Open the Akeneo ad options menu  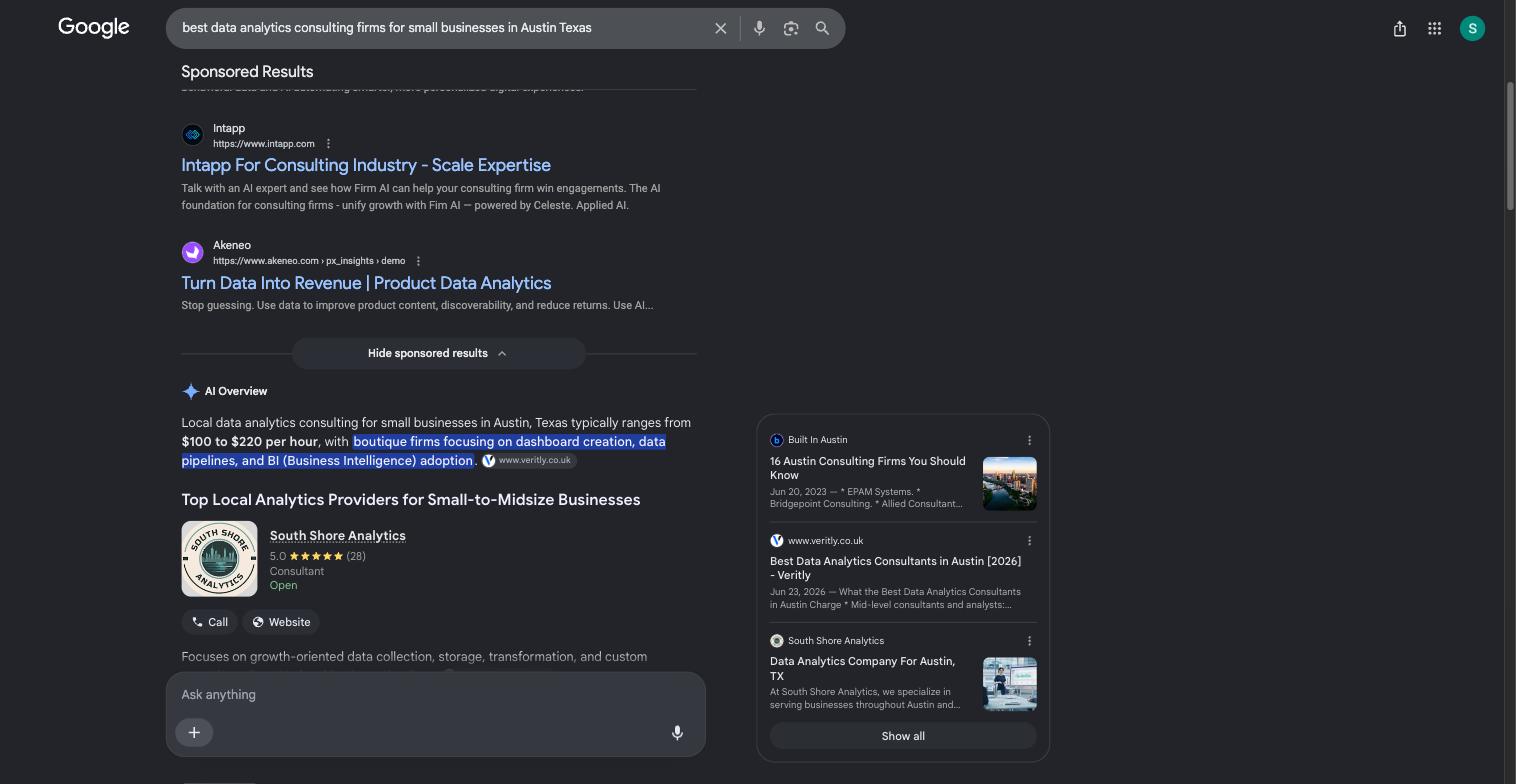coord(418,261)
